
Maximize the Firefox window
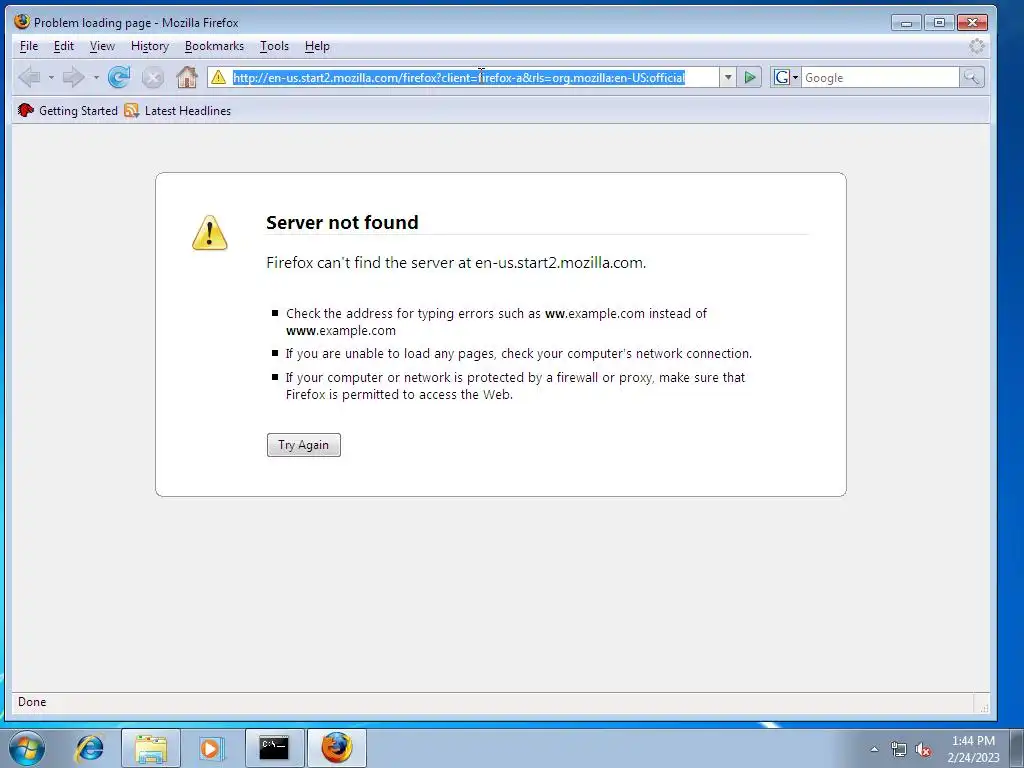939,22
